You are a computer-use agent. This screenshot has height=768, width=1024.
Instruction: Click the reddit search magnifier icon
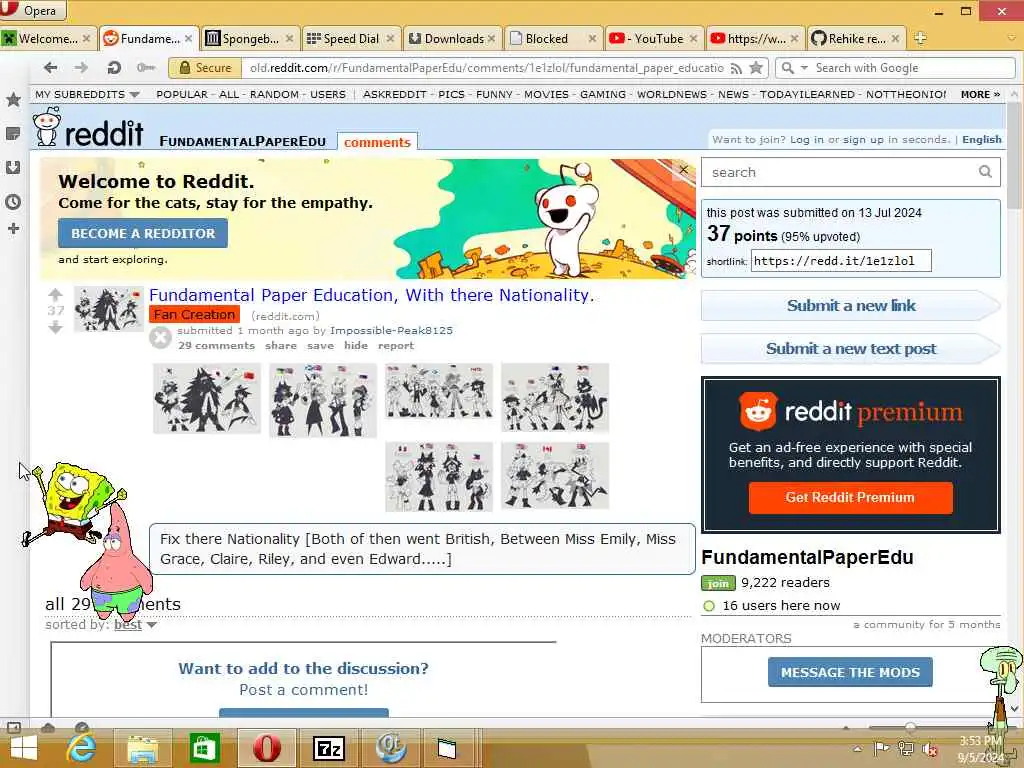(x=985, y=172)
